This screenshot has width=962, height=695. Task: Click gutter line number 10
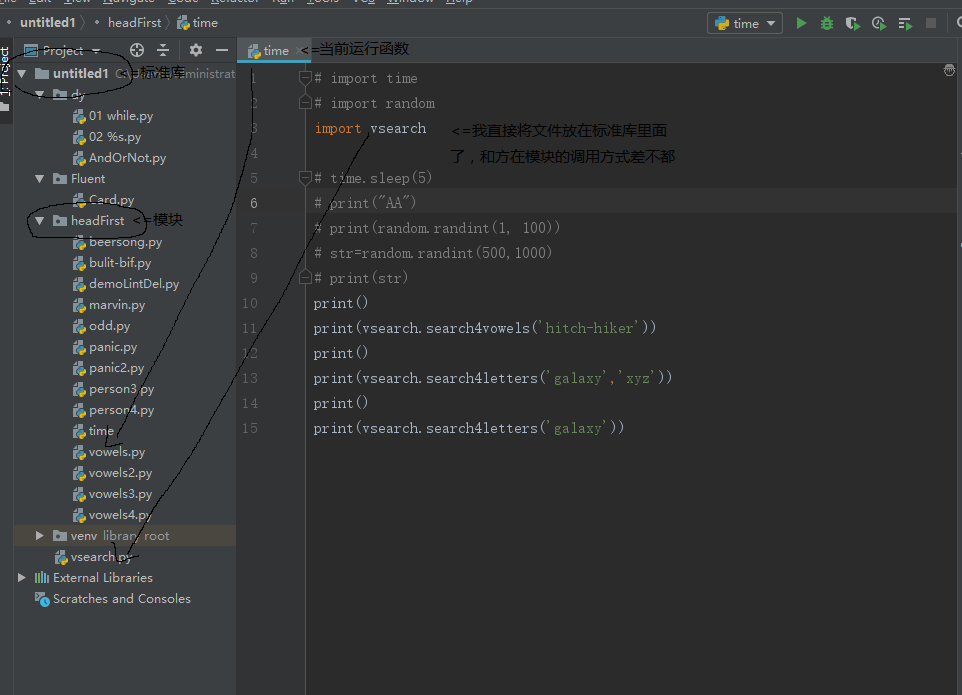click(x=250, y=303)
